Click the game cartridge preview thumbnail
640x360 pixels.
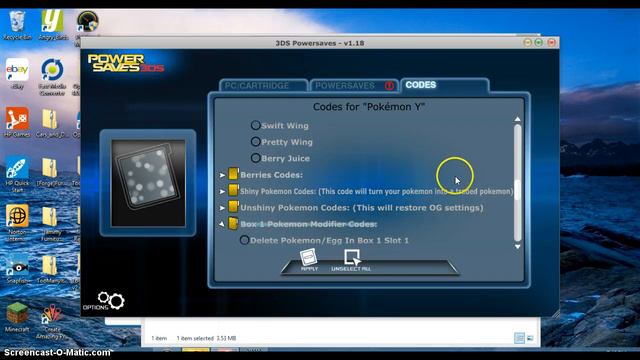coord(148,183)
